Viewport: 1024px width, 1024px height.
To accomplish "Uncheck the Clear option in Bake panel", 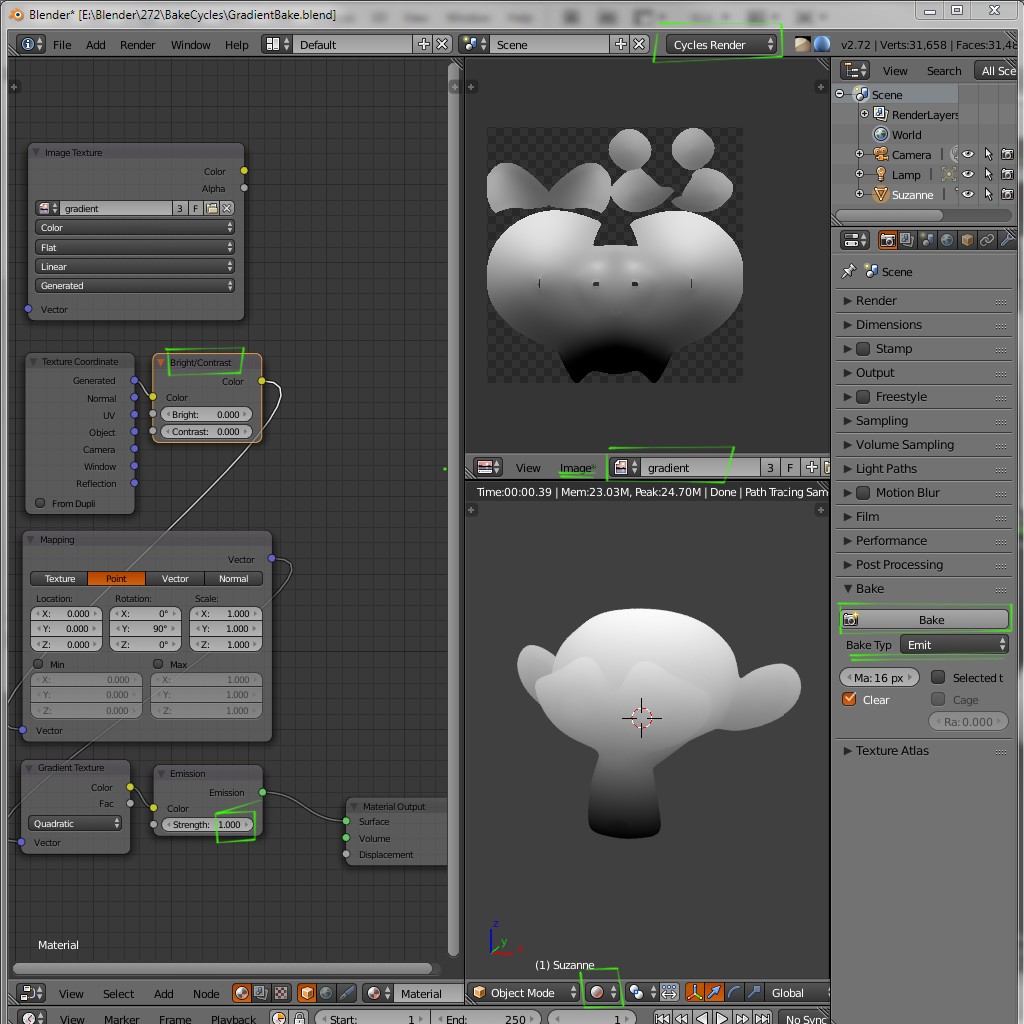I will [849, 699].
